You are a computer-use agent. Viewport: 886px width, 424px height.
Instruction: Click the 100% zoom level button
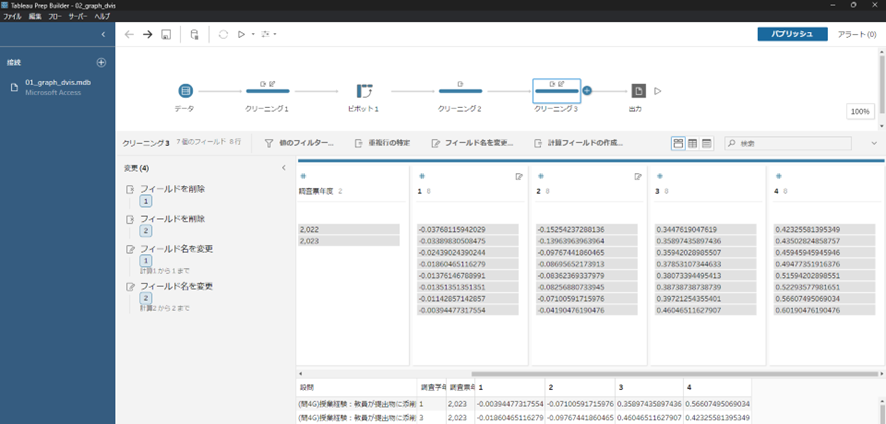[x=860, y=111]
